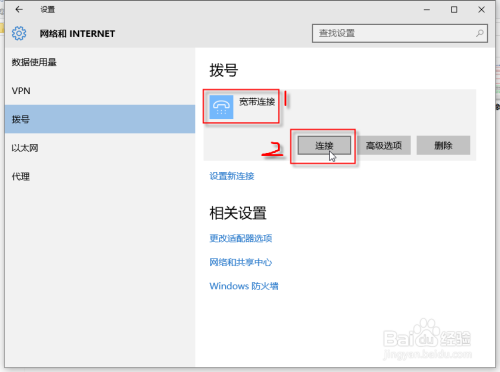Open 高级选项 for the connection
This screenshot has height=372, width=500.
point(384,145)
